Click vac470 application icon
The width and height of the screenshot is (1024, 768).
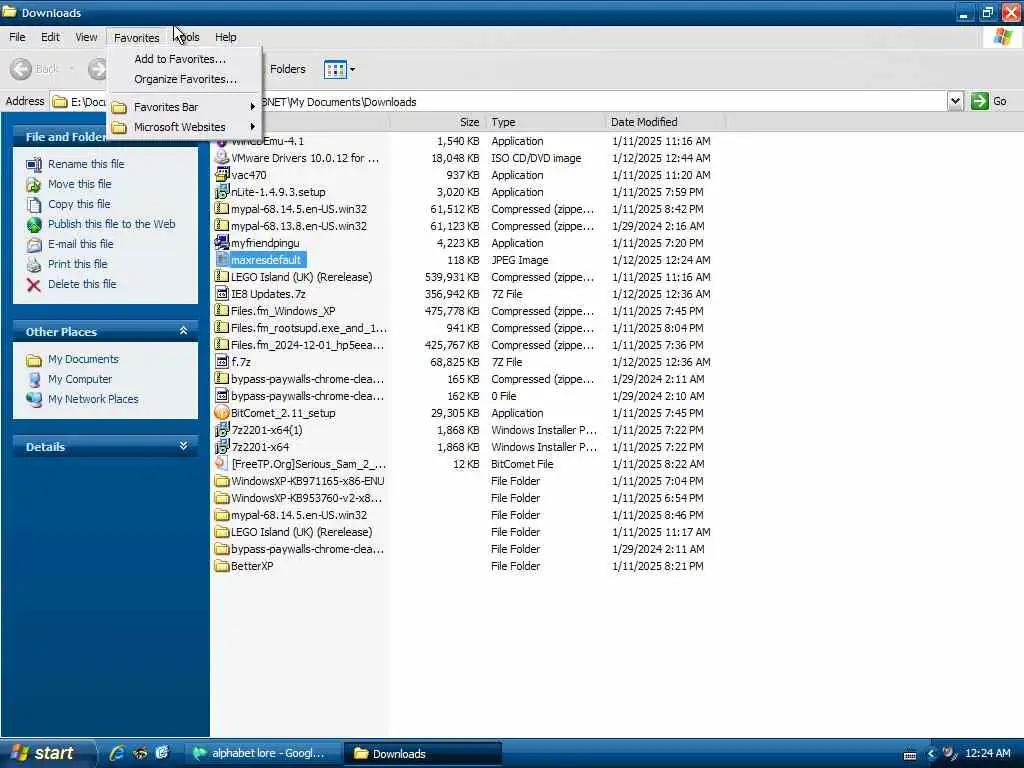pos(222,174)
